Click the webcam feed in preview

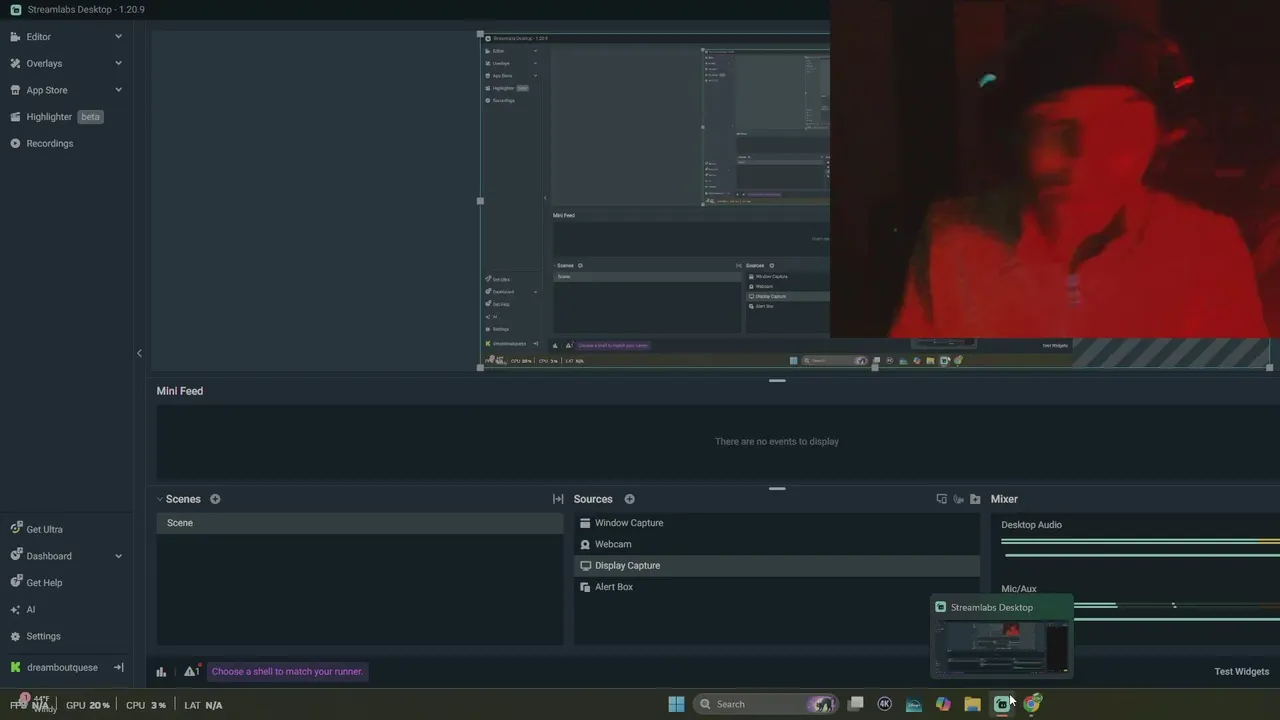point(1055,170)
